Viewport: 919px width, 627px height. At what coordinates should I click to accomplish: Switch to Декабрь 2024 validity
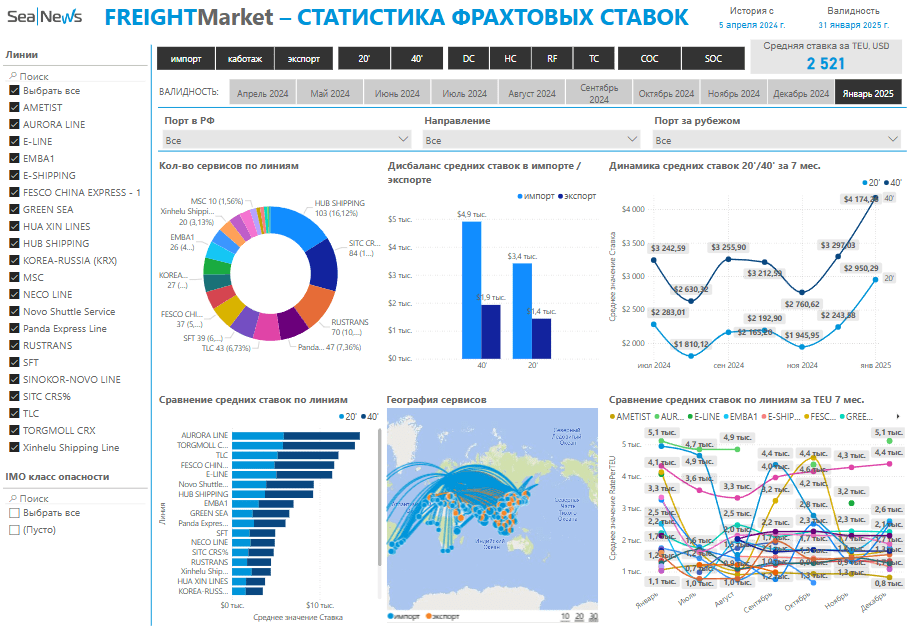click(x=801, y=93)
